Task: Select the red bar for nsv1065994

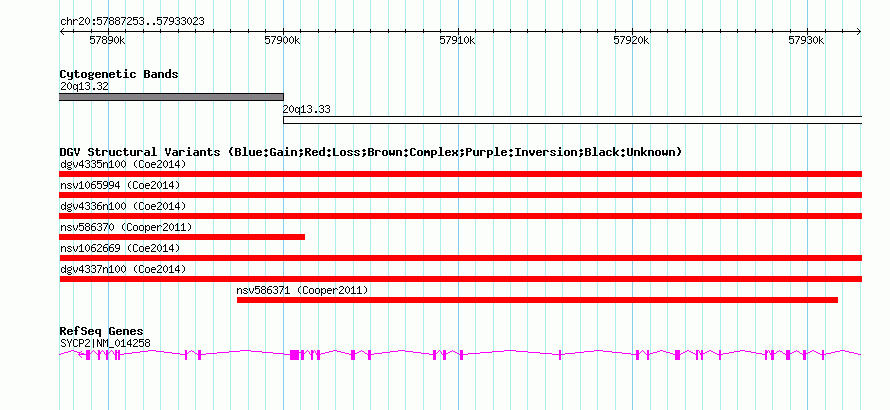Action: [461, 195]
